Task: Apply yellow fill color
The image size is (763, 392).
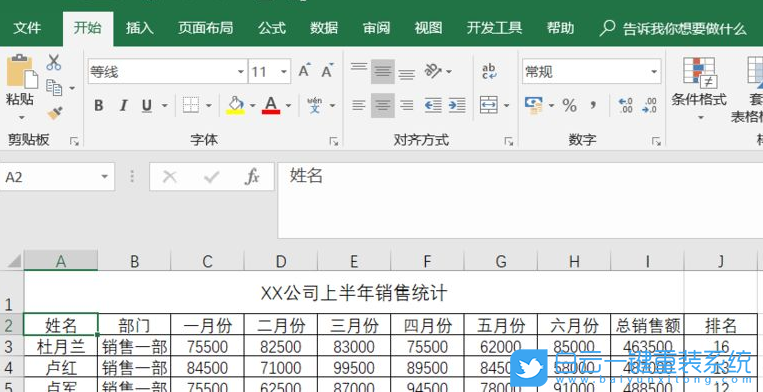Action: point(236,106)
